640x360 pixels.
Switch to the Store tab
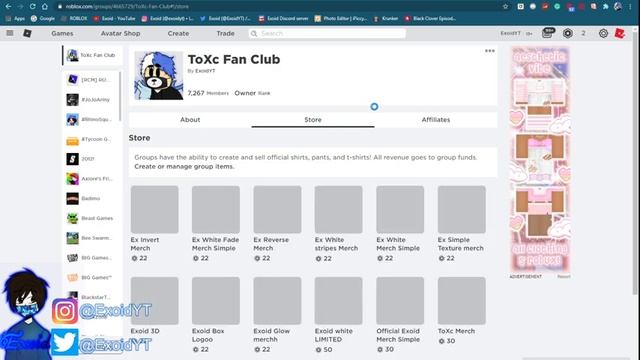pyautogui.click(x=313, y=120)
